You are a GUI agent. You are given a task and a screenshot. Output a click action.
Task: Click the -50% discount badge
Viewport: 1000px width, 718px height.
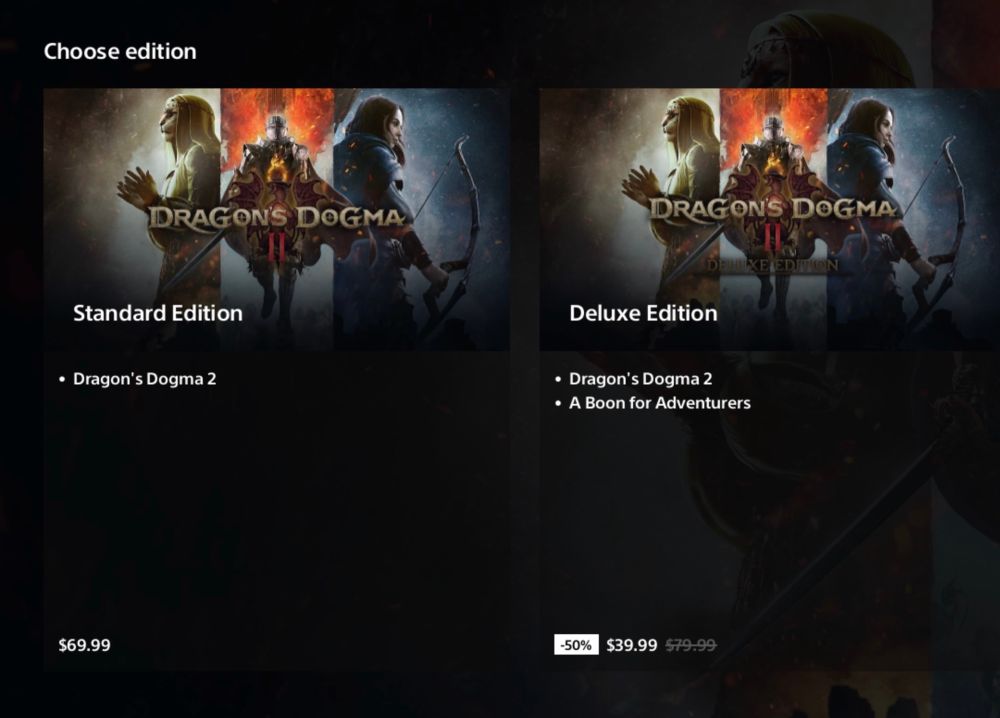(x=577, y=645)
